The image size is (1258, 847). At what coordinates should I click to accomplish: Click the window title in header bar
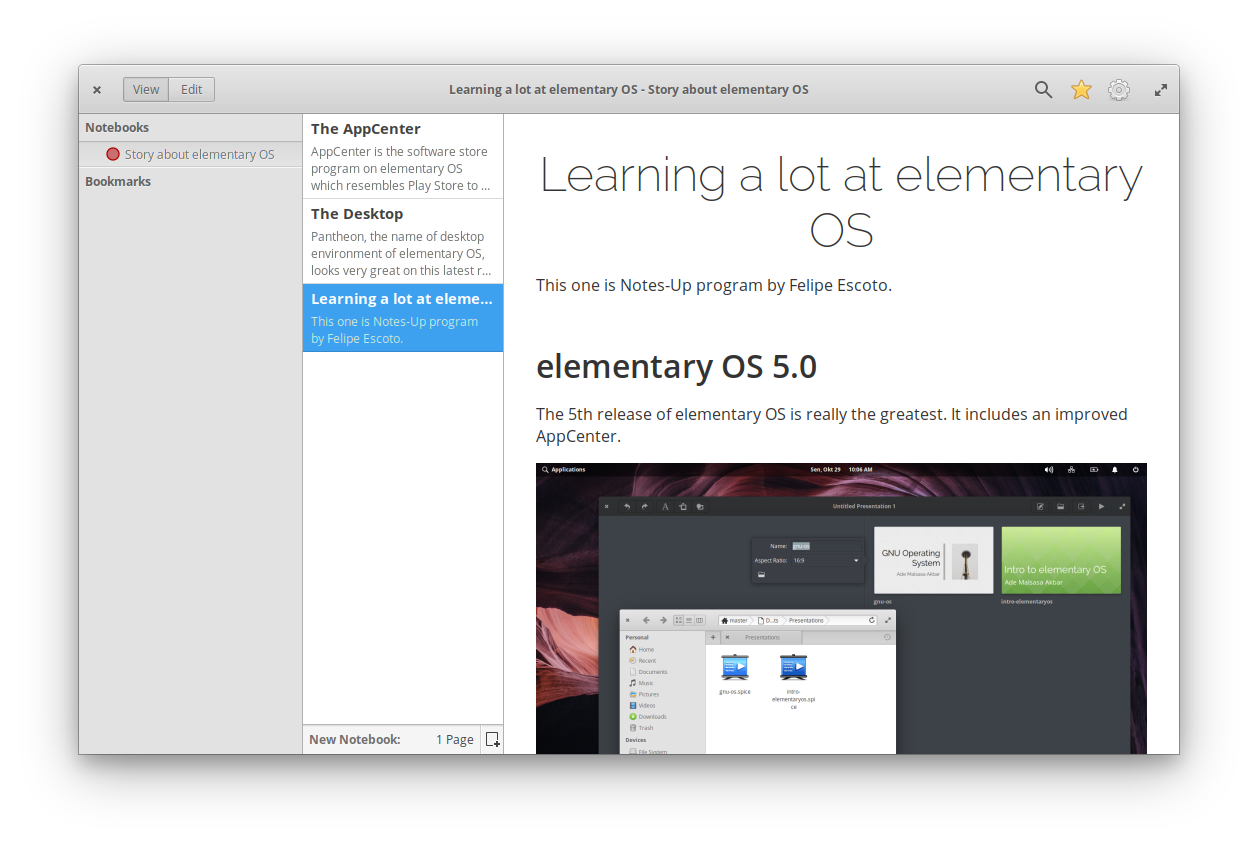pos(628,90)
